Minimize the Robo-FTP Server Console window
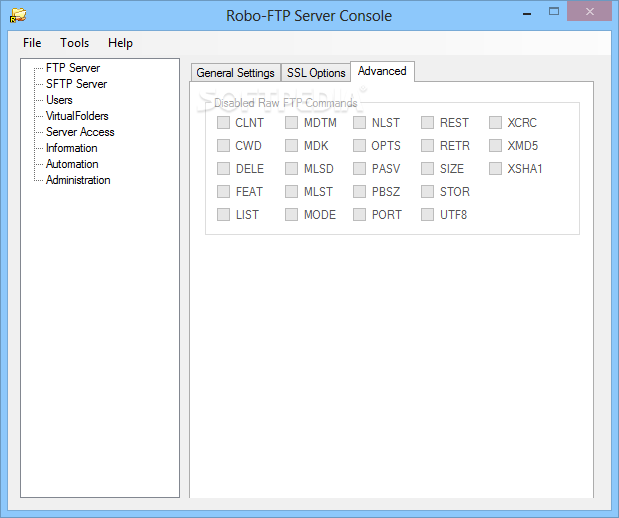Image resolution: width=619 pixels, height=518 pixels. pyautogui.click(x=527, y=13)
